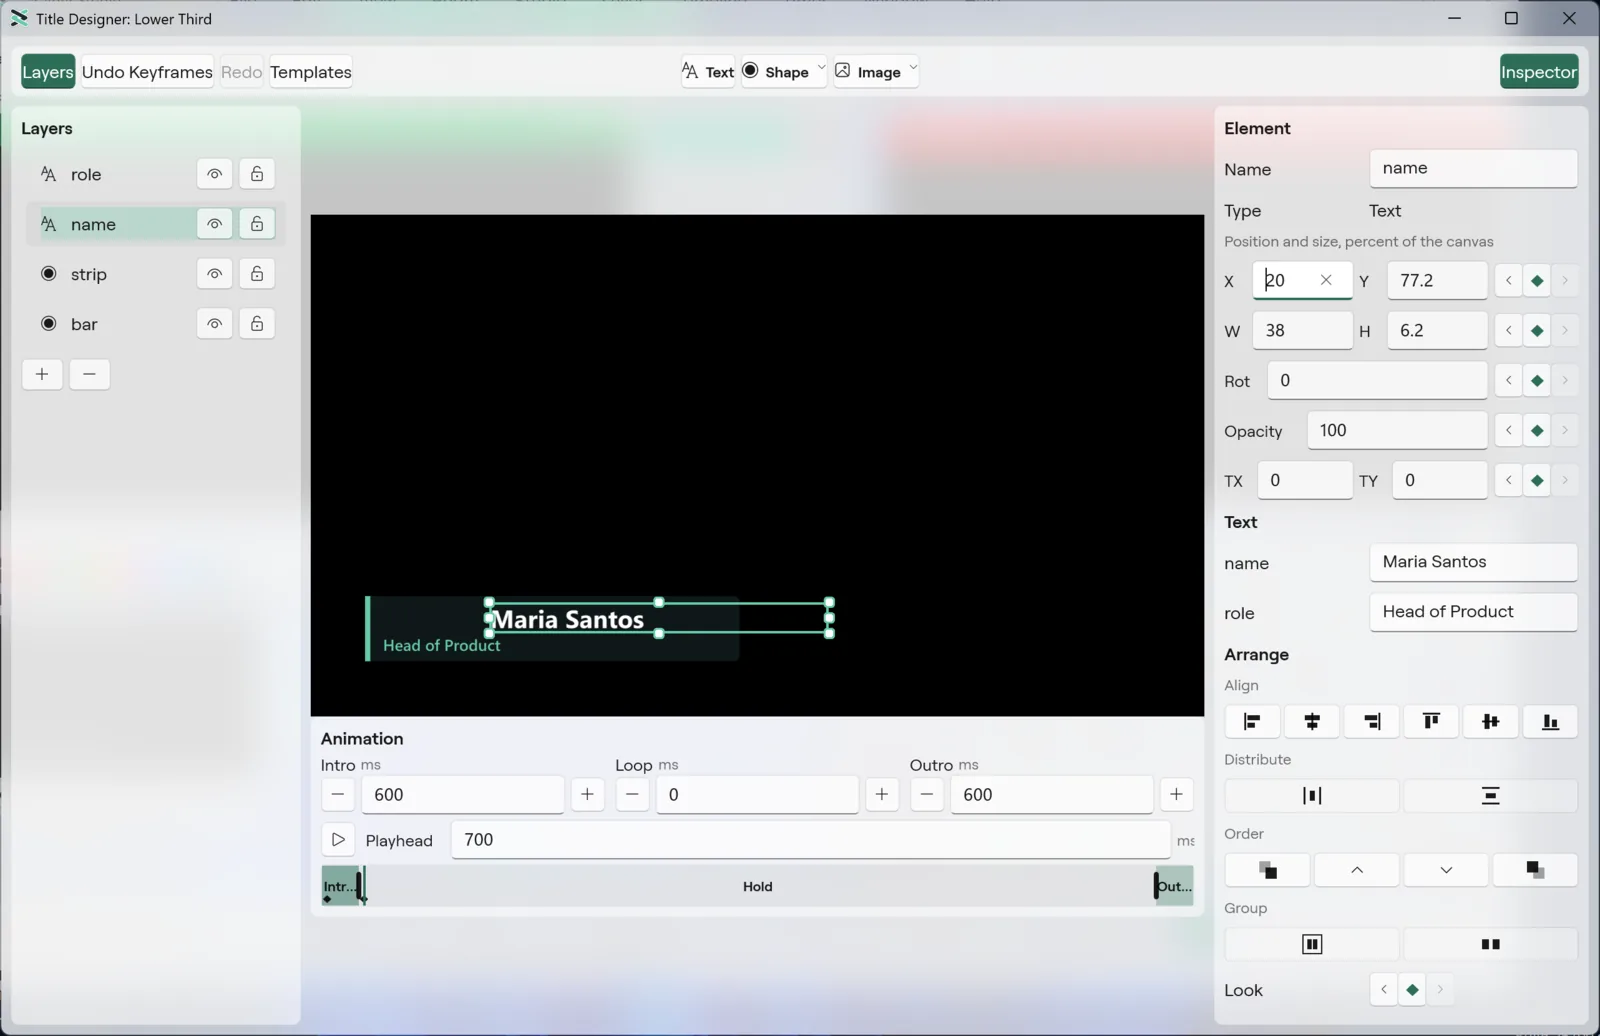
Task: Toggle the Inspector panel
Action: [x=1539, y=72]
